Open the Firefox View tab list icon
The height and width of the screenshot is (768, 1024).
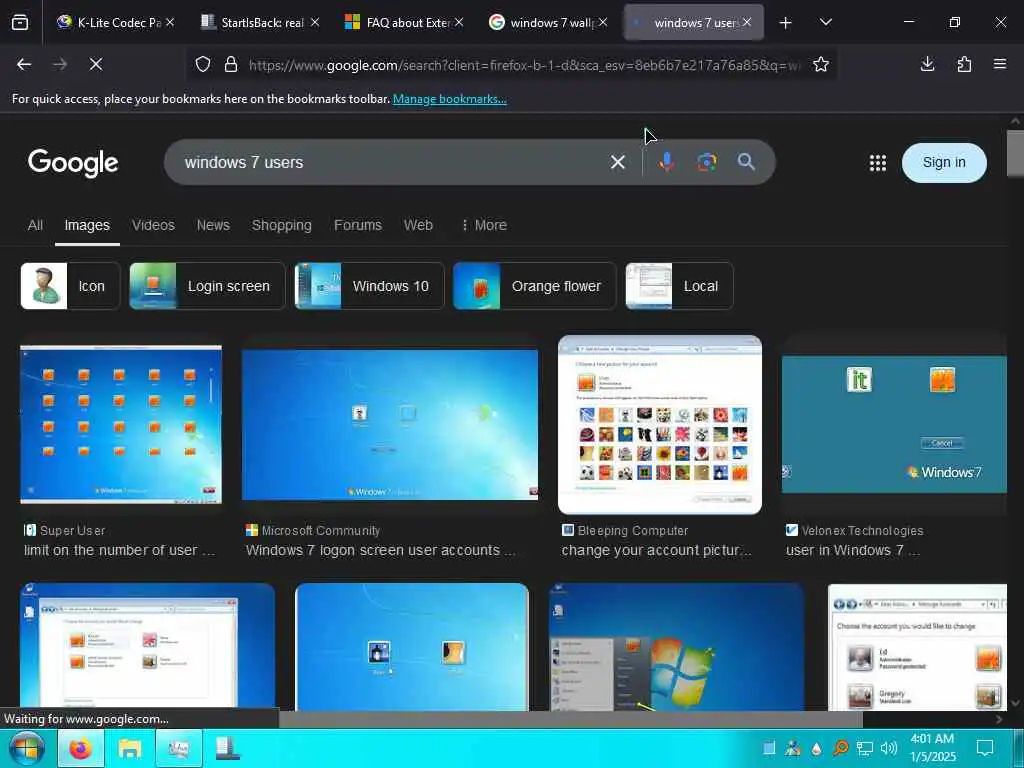tap(20, 23)
